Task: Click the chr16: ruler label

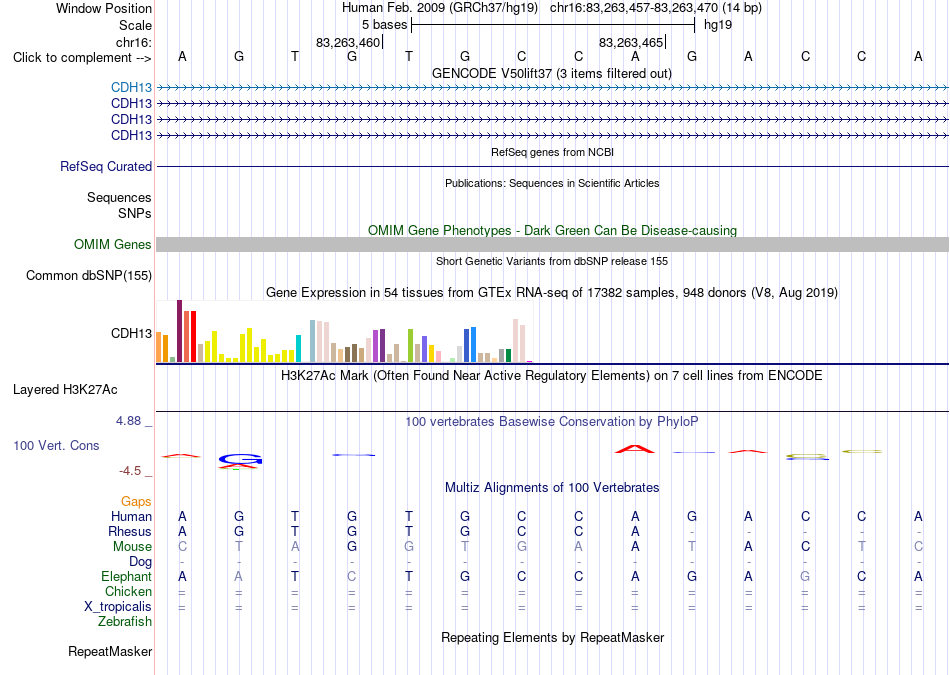Action: click(133, 42)
